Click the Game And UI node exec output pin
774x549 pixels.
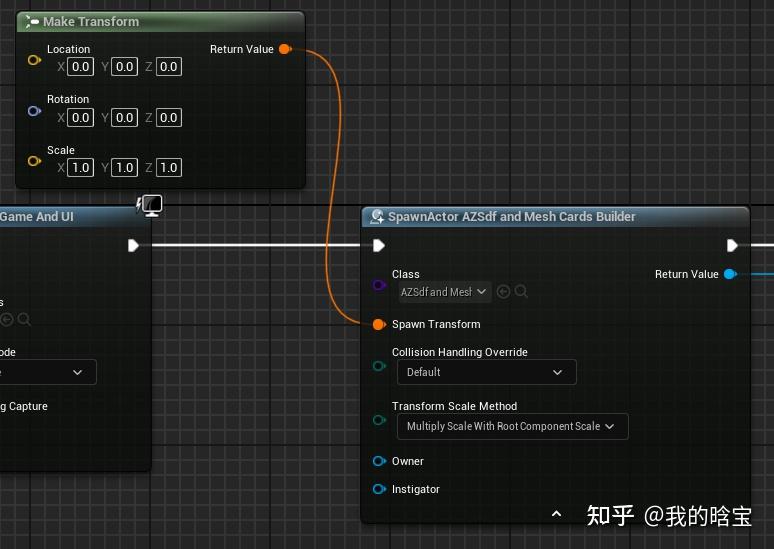(133, 245)
